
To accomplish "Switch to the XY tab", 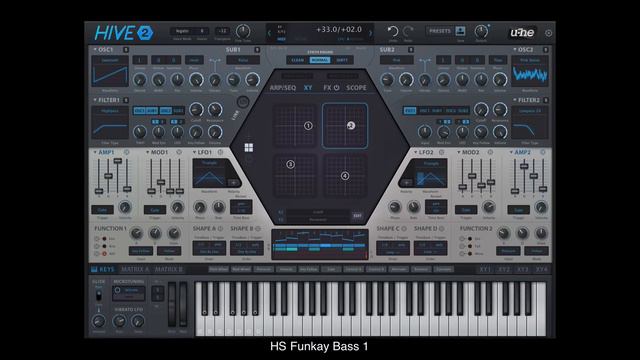I will coord(308,88).
